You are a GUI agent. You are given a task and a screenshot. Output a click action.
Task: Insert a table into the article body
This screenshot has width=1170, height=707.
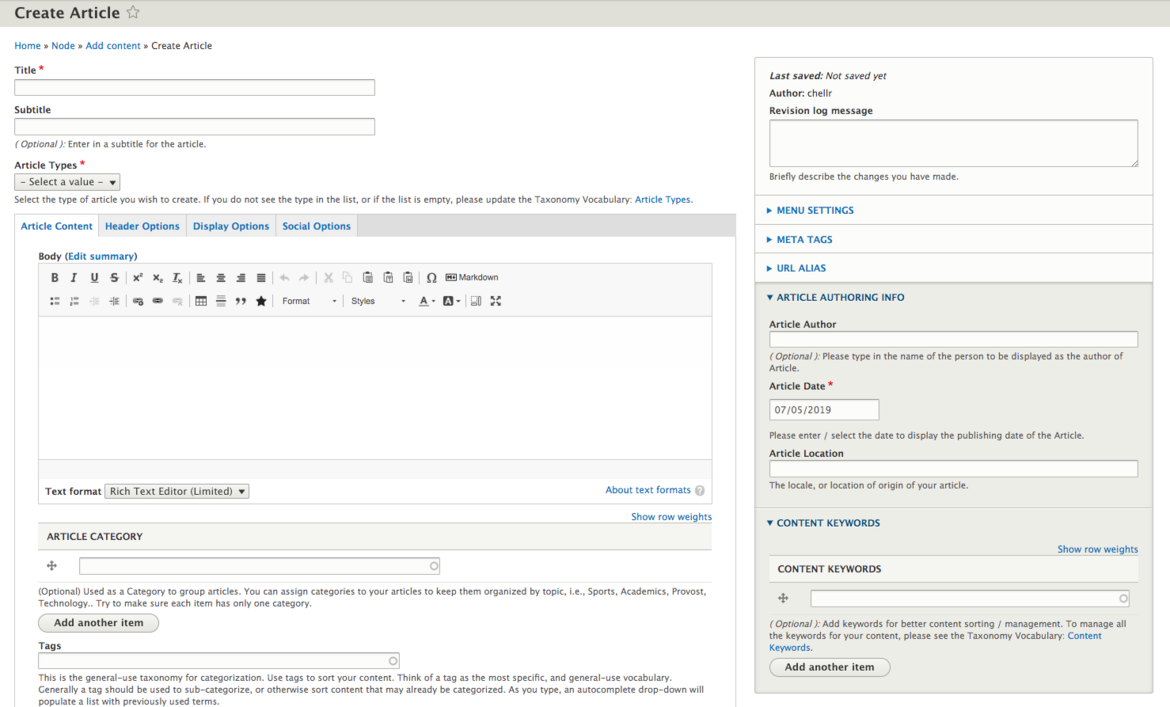[x=201, y=301]
